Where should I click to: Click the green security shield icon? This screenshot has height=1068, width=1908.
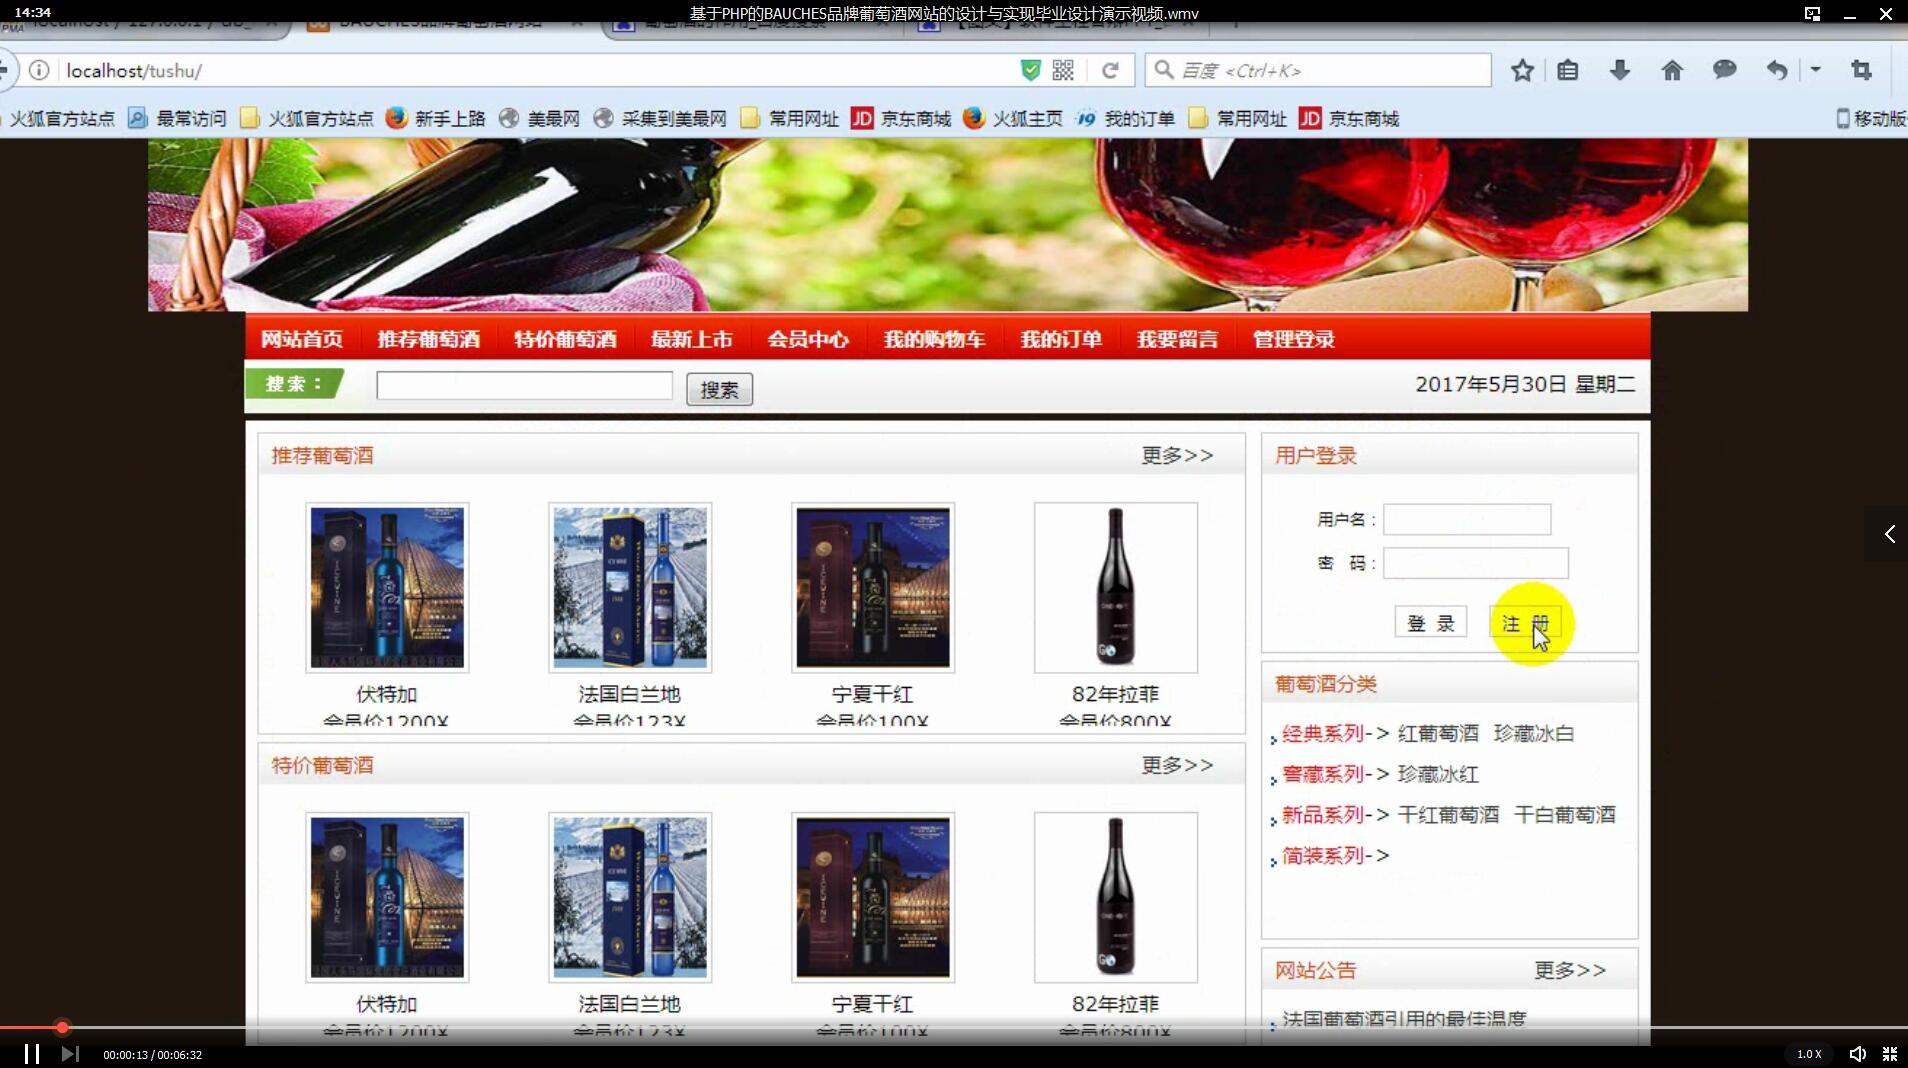[1030, 70]
